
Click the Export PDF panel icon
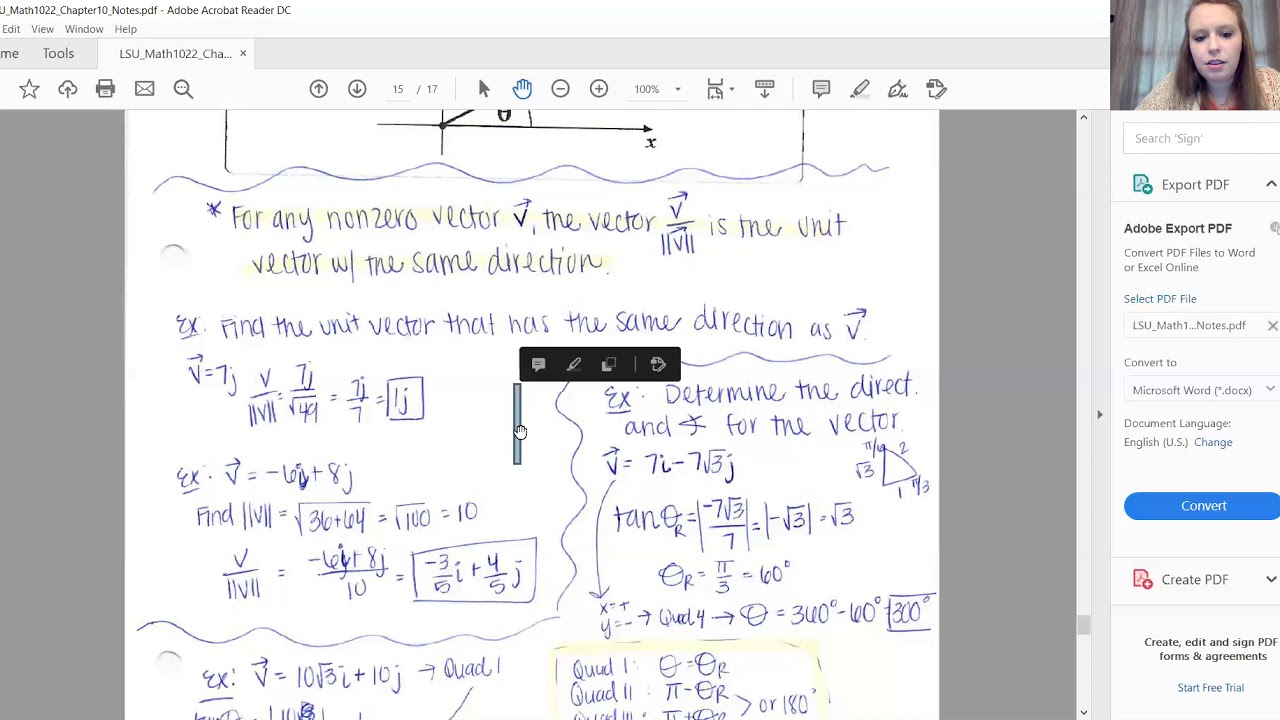click(1142, 184)
